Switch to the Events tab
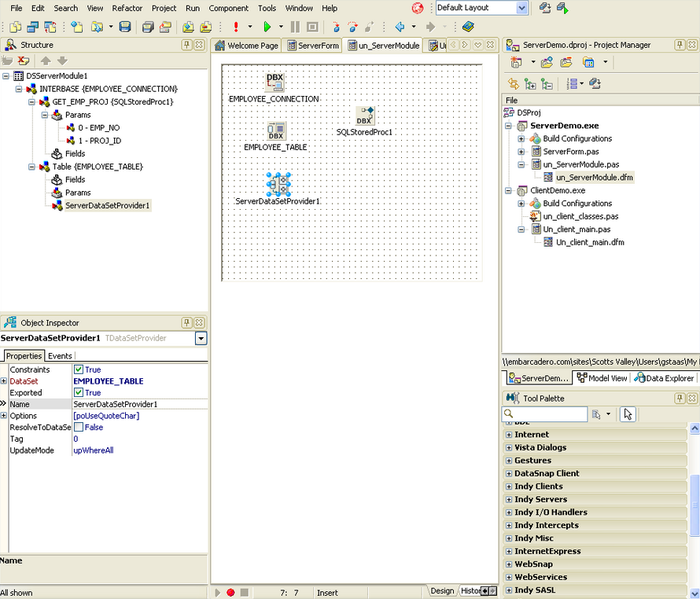Screen dimensions: 700x599 60,356
